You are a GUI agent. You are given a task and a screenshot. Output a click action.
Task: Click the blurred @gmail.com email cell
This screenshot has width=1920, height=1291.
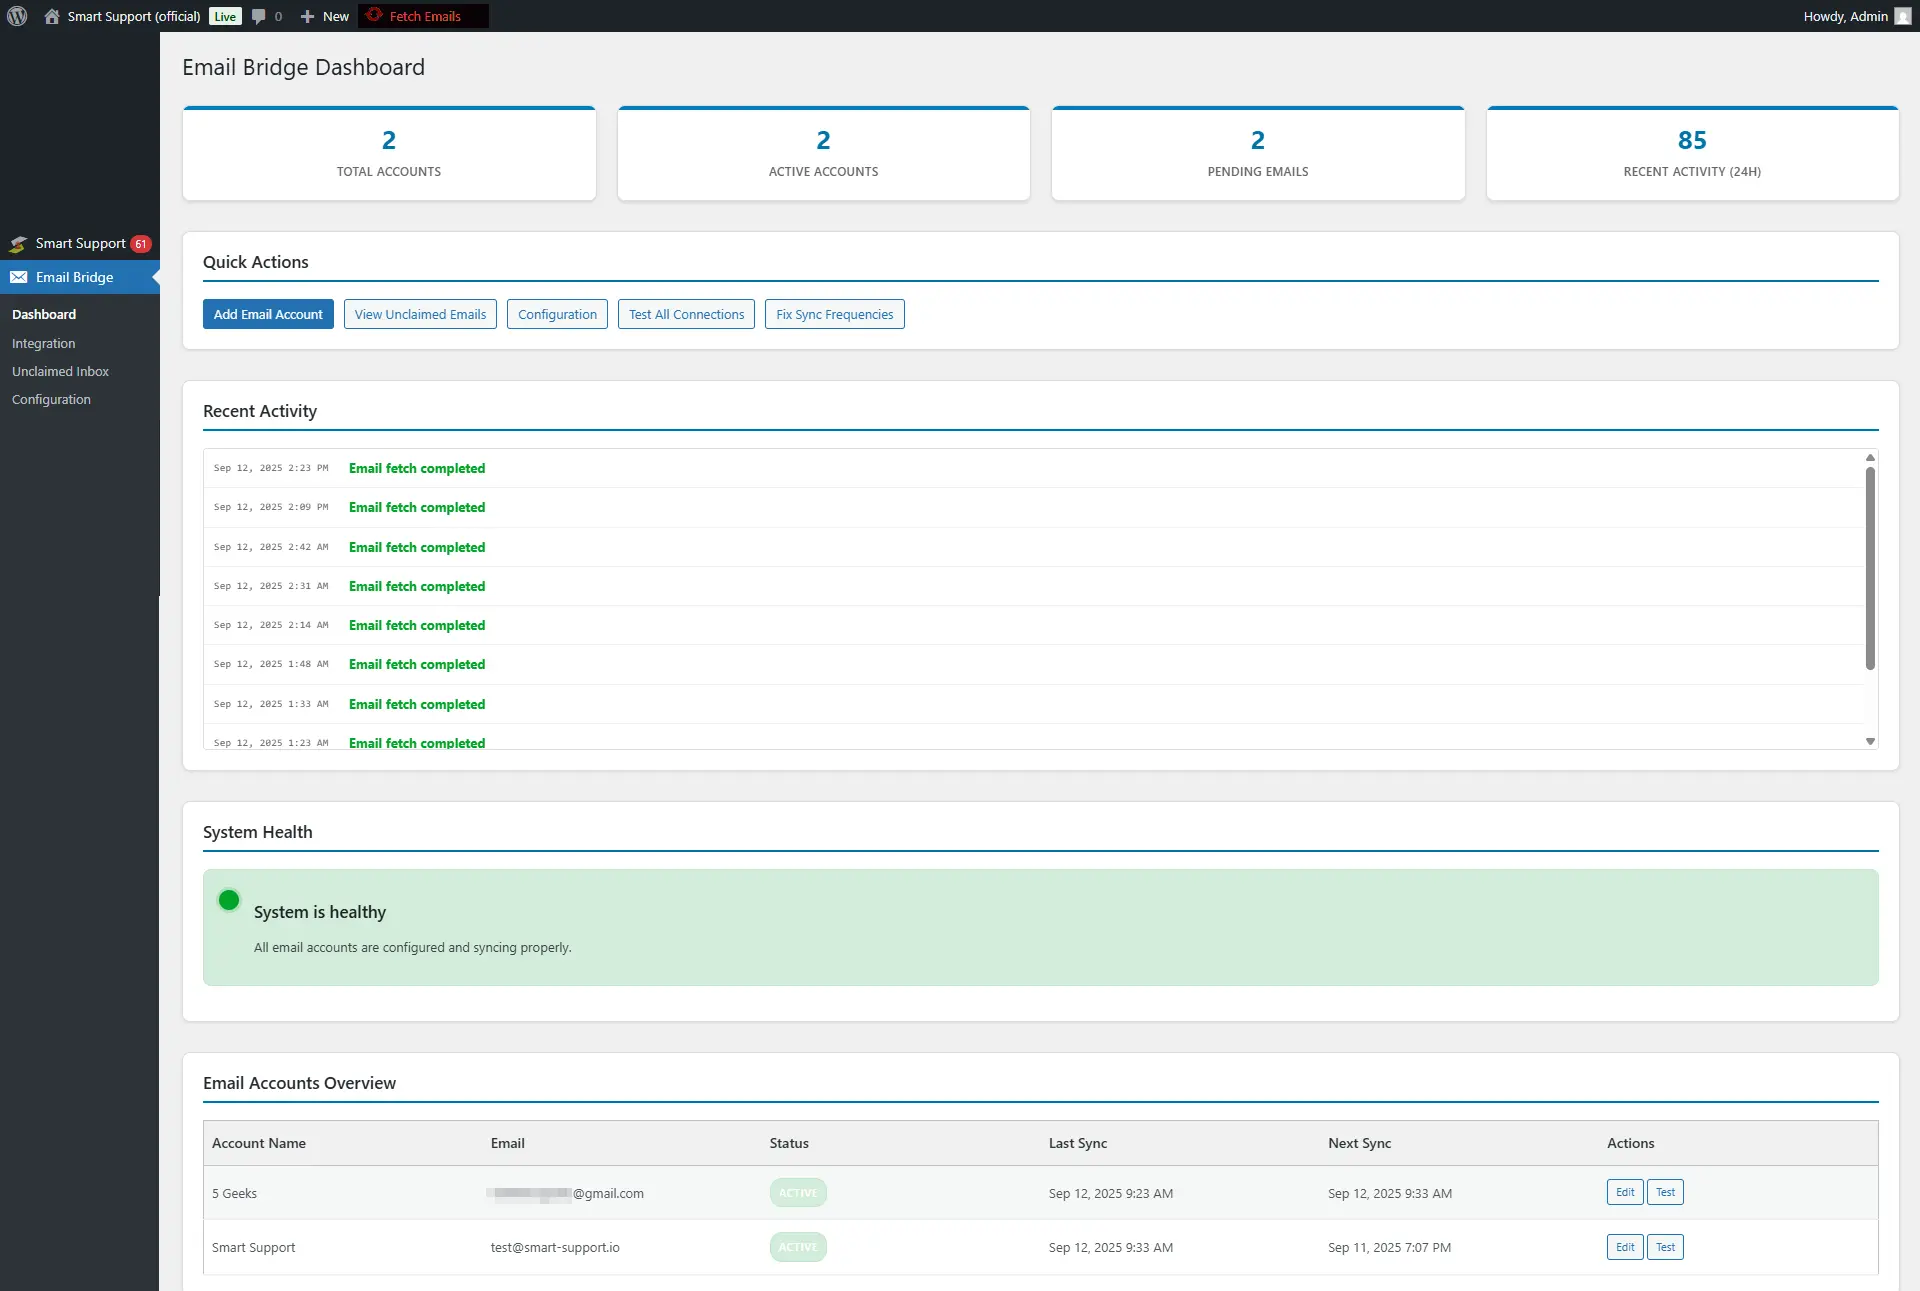point(566,1193)
